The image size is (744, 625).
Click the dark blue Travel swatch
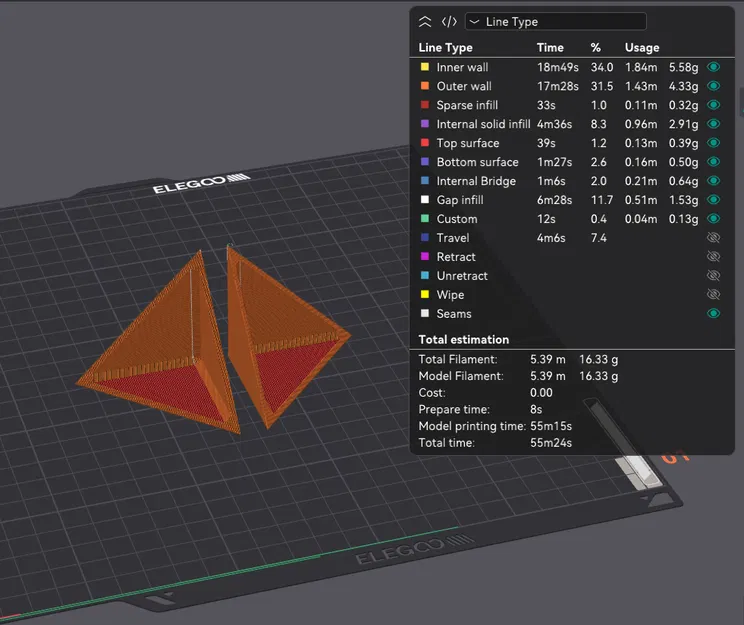(x=425, y=237)
